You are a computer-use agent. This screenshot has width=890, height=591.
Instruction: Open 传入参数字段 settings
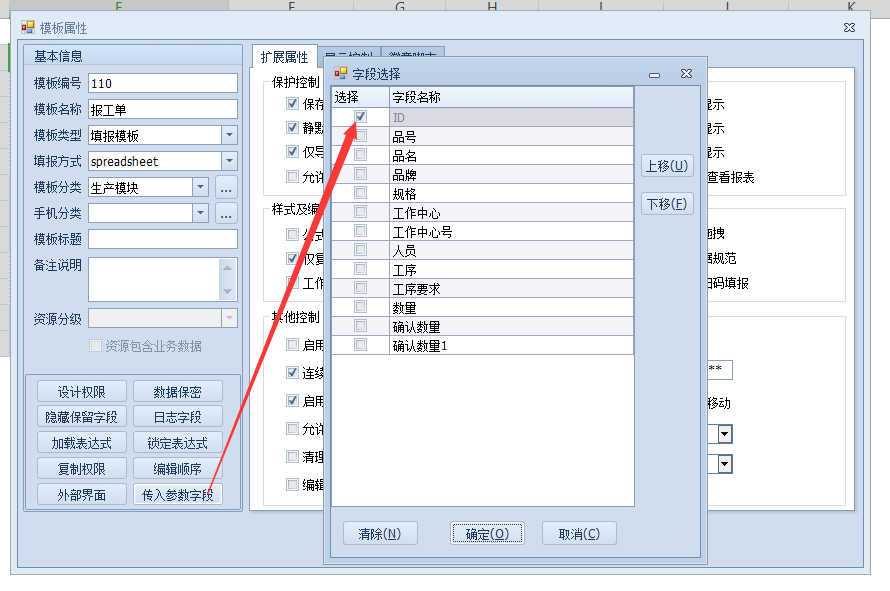pos(177,494)
